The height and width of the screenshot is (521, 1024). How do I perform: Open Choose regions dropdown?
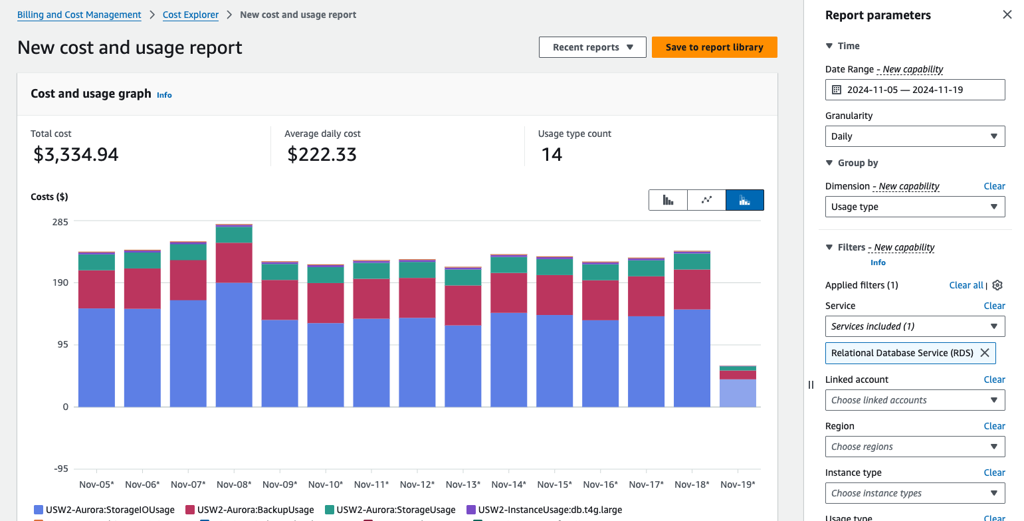click(x=915, y=447)
